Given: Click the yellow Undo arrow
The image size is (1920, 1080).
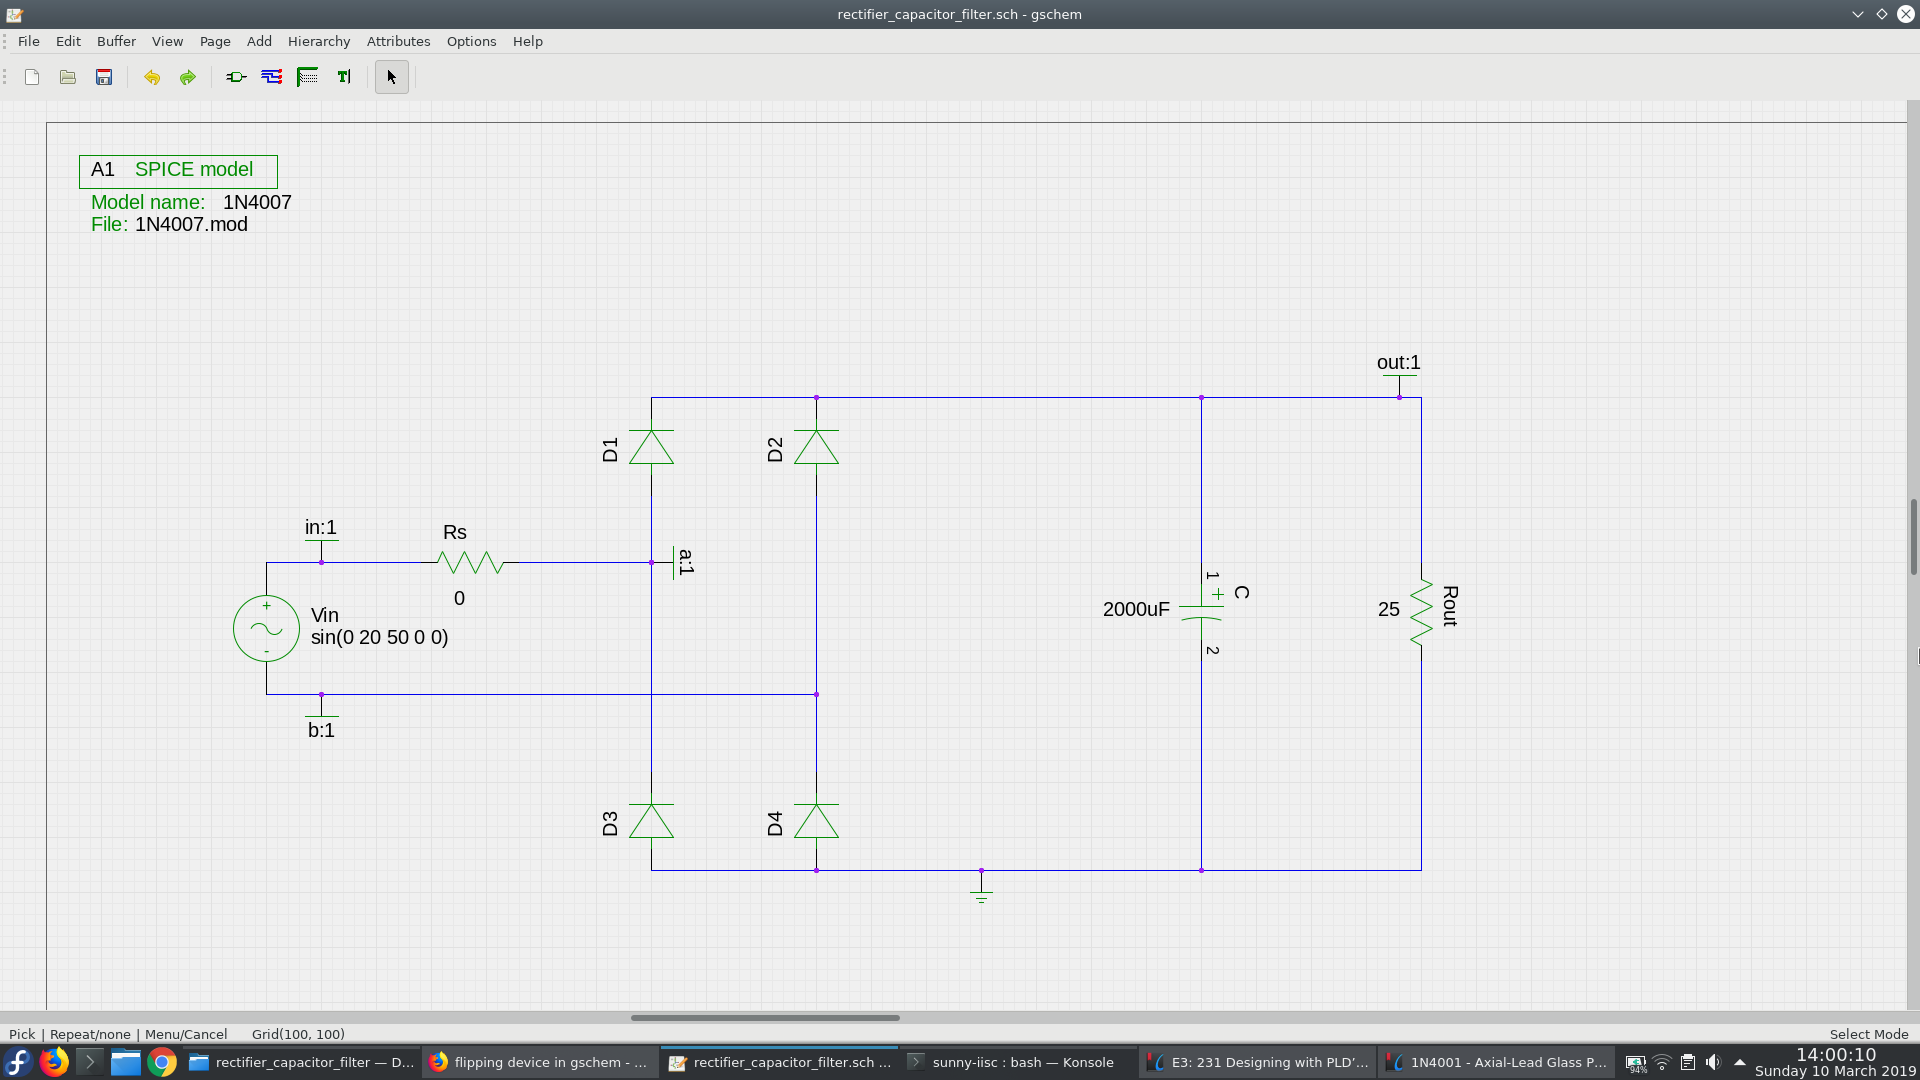Looking at the screenshot, I should point(152,77).
